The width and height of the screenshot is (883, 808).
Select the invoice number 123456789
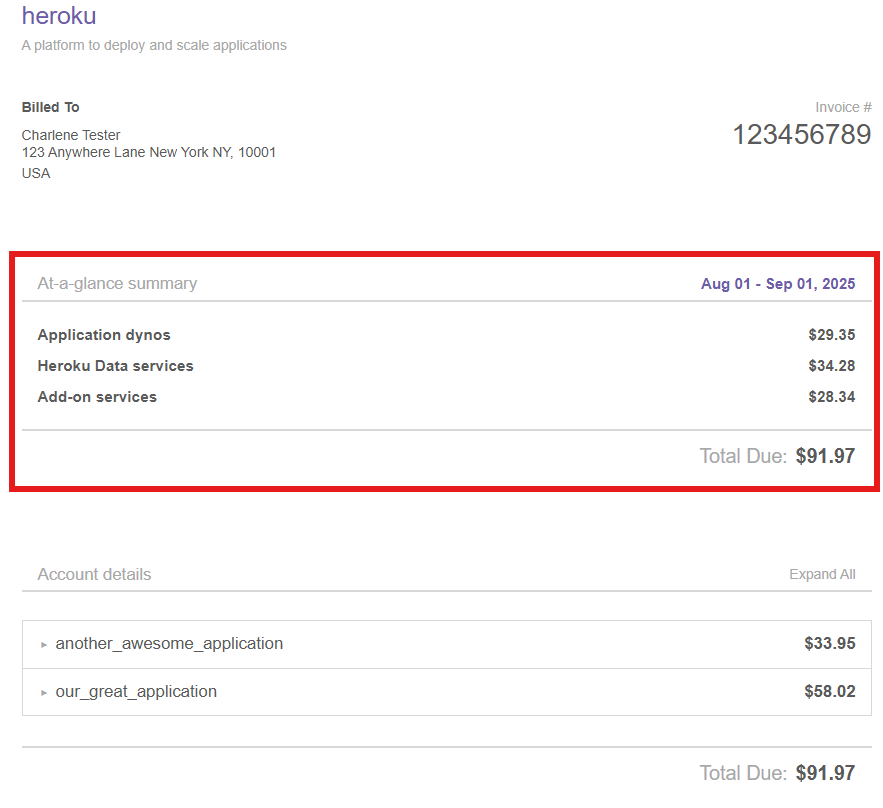pos(801,135)
